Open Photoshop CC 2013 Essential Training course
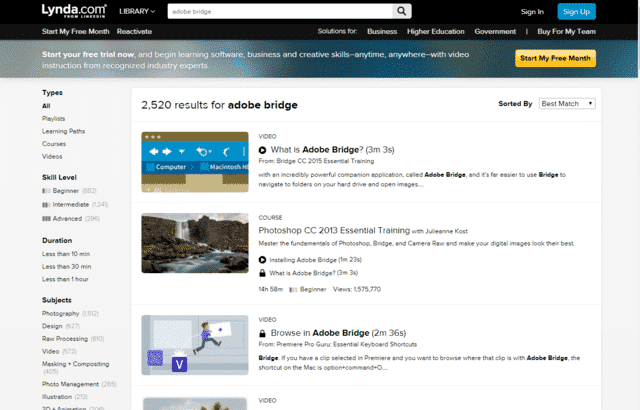640x410 pixels. [x=334, y=230]
